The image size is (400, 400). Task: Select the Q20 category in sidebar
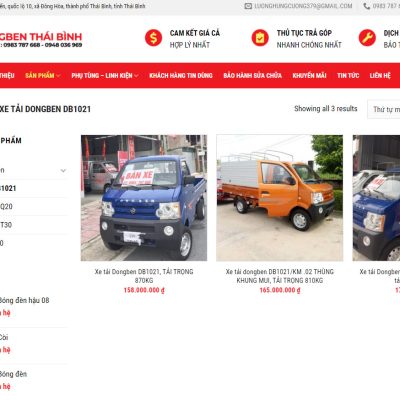coord(6,207)
